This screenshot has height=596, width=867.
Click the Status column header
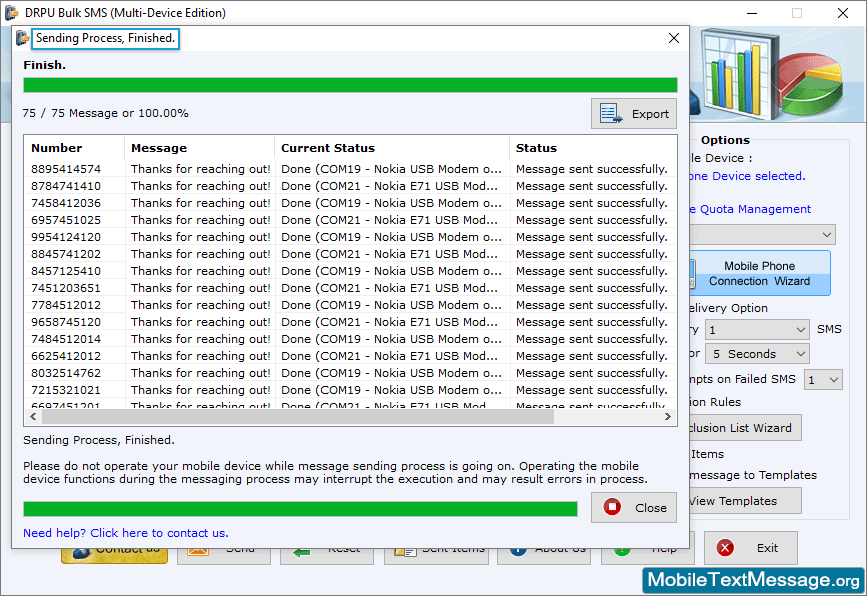593,148
